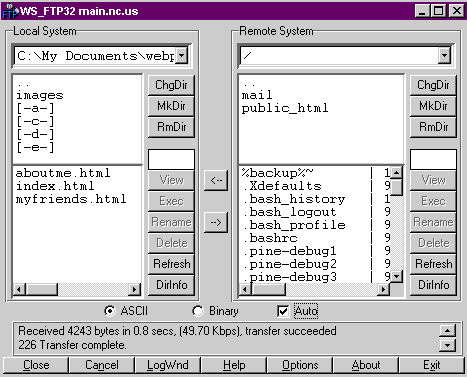Image resolution: width=467 pixels, height=377 pixels.
Task: Click remote file list scroll up arrow
Action: point(396,173)
